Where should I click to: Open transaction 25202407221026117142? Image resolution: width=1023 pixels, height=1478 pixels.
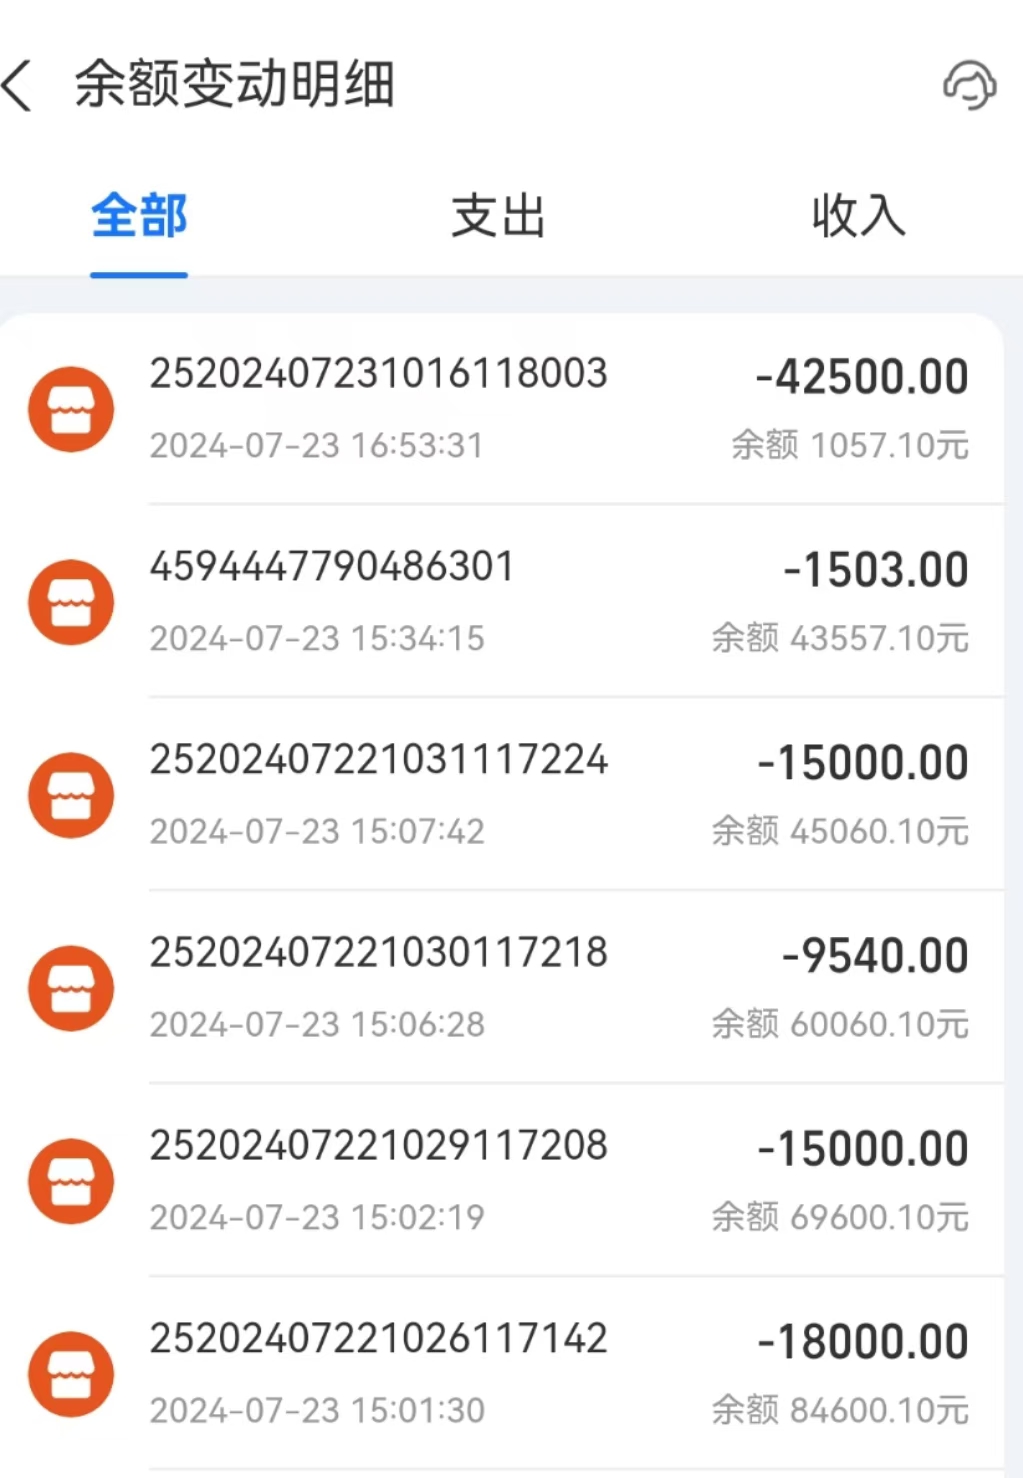click(x=378, y=1339)
